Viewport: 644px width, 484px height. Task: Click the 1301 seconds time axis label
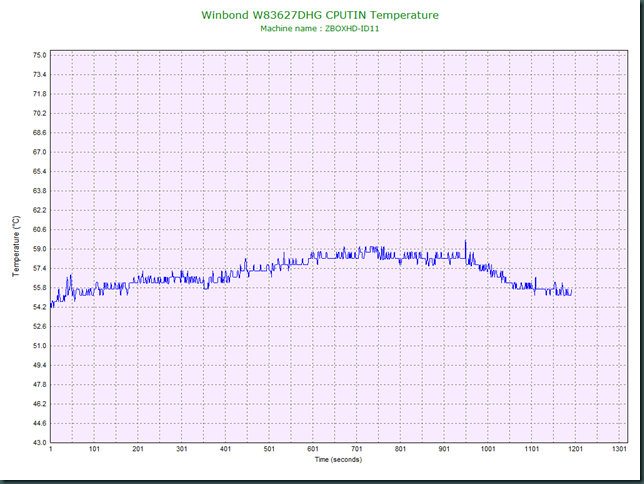point(619,449)
